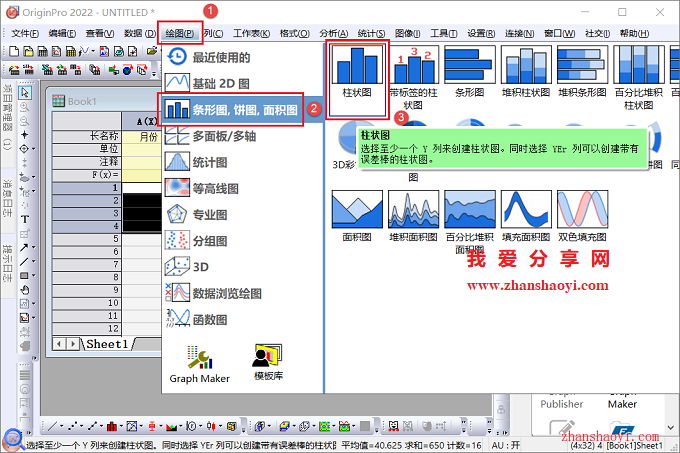The image size is (680, 453).
Task: Click the sheet tab scroll-left arrow
Action: 59,344
